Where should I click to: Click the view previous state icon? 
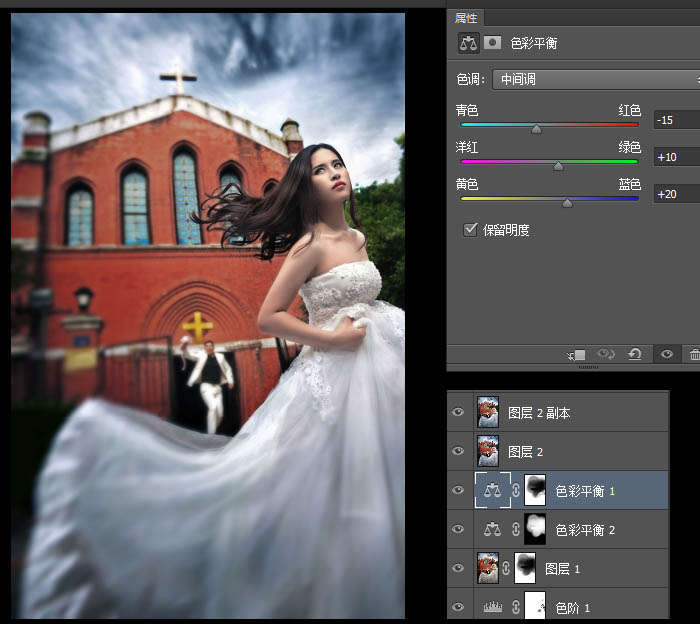tap(606, 355)
